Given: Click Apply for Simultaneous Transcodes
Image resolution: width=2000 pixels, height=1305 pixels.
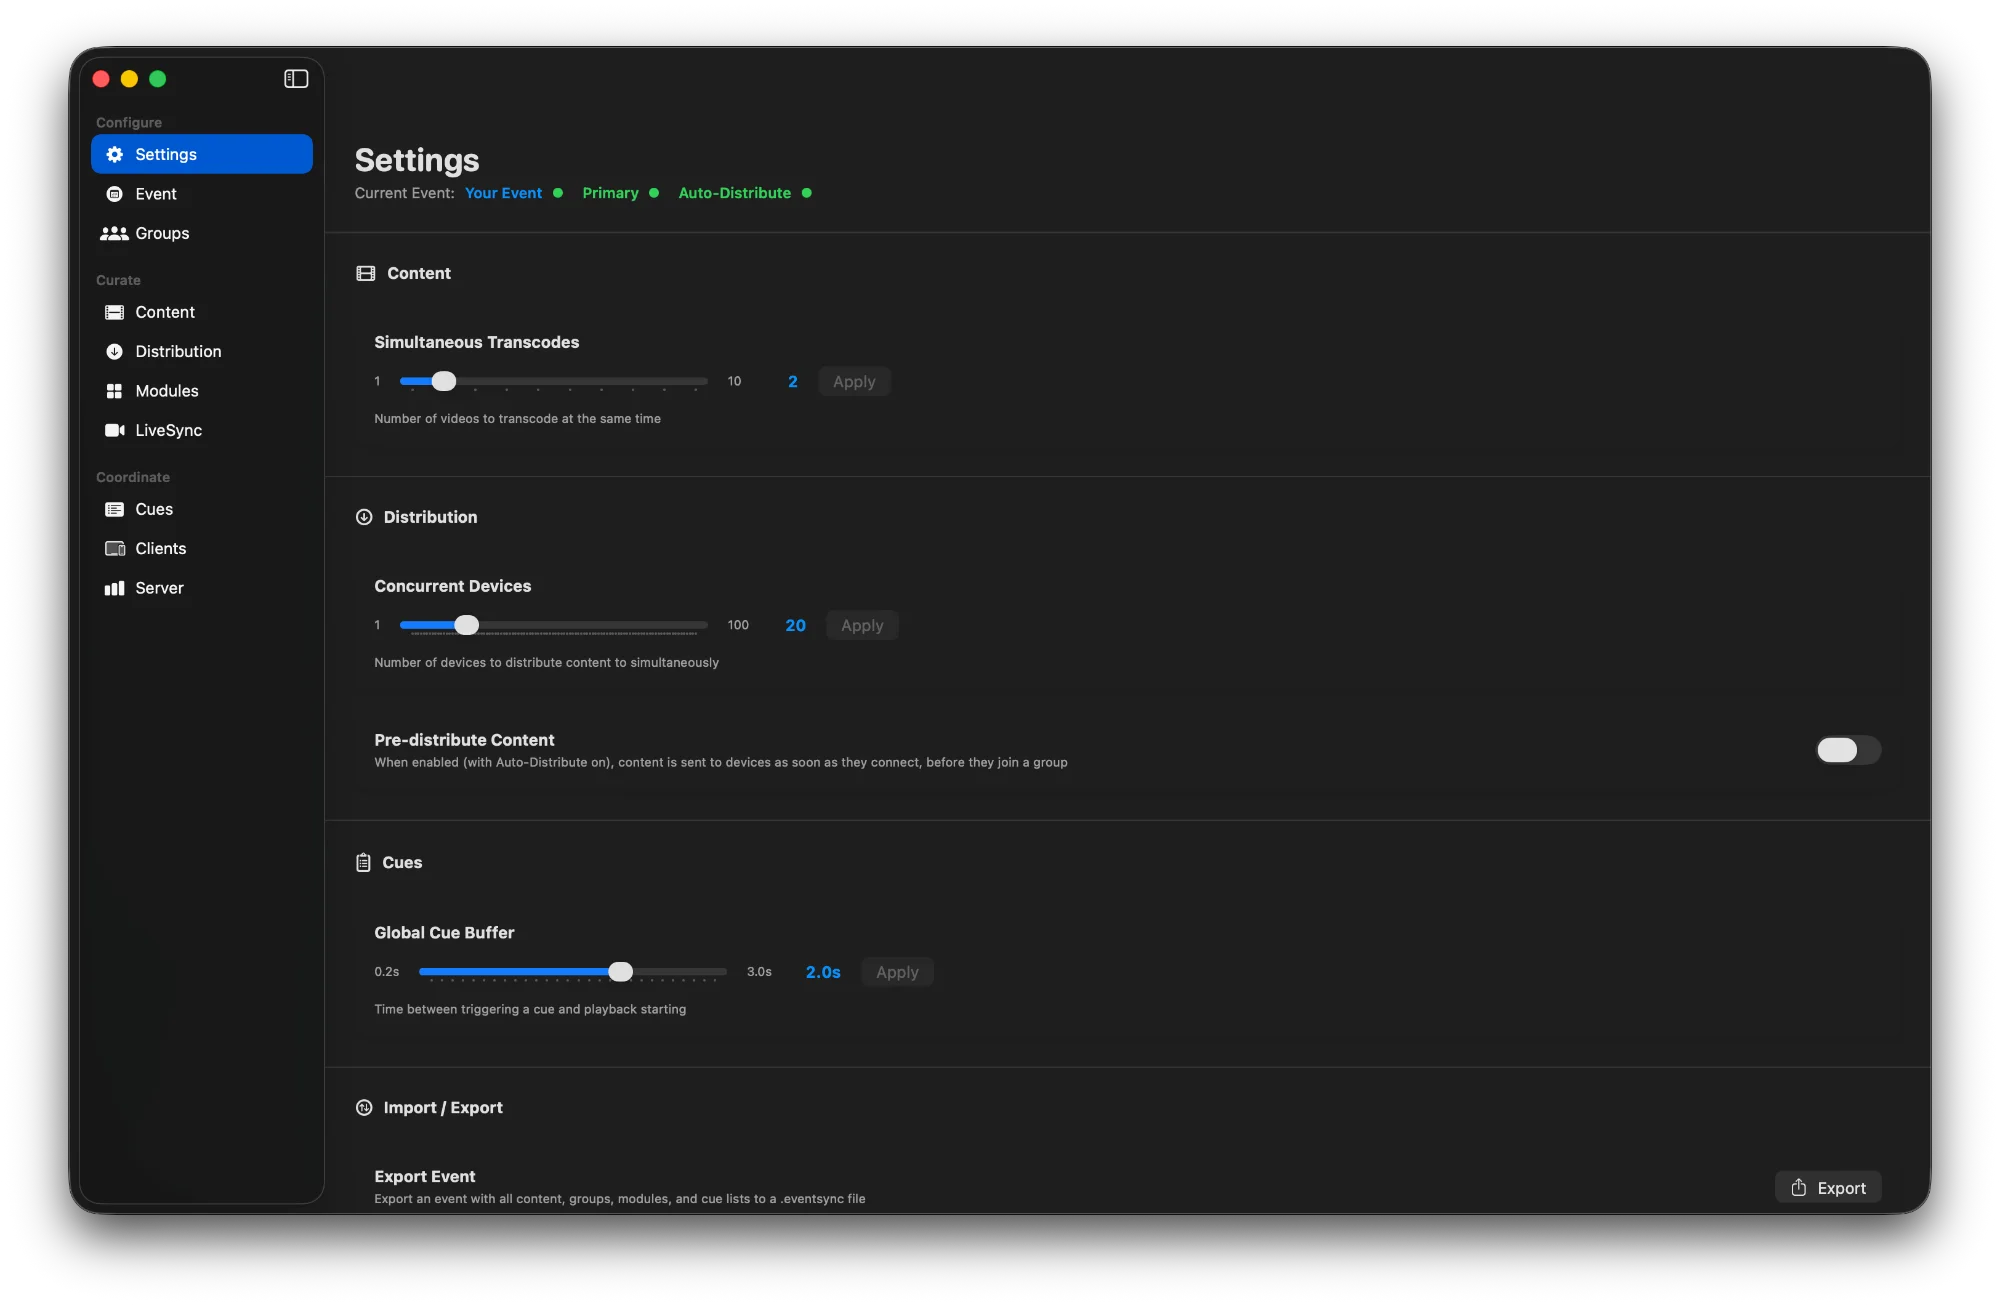Looking at the screenshot, I should (x=854, y=381).
